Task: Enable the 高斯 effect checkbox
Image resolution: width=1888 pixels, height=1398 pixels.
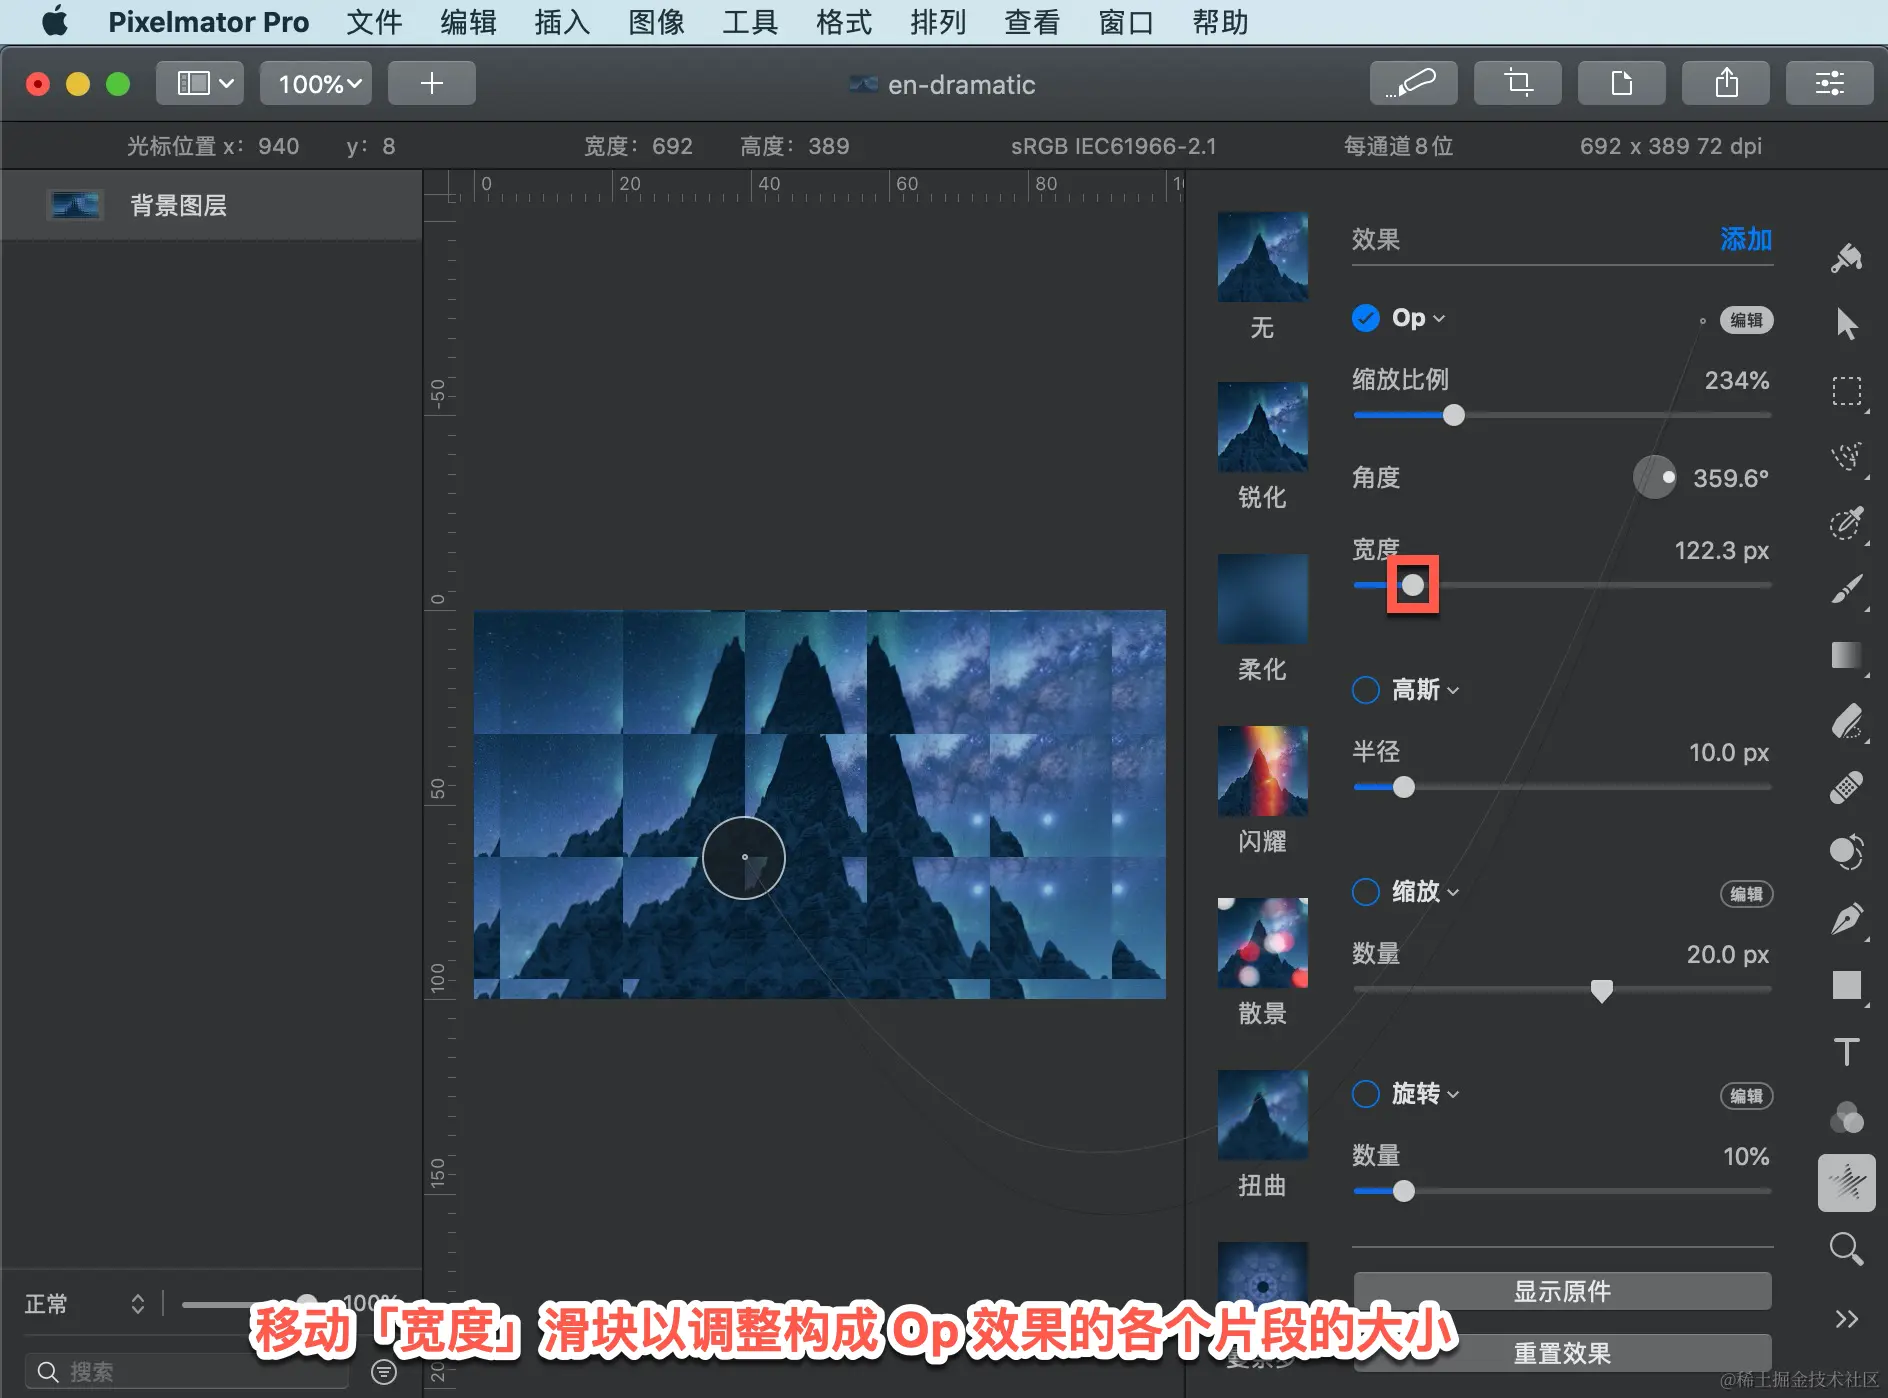Action: click(1365, 690)
